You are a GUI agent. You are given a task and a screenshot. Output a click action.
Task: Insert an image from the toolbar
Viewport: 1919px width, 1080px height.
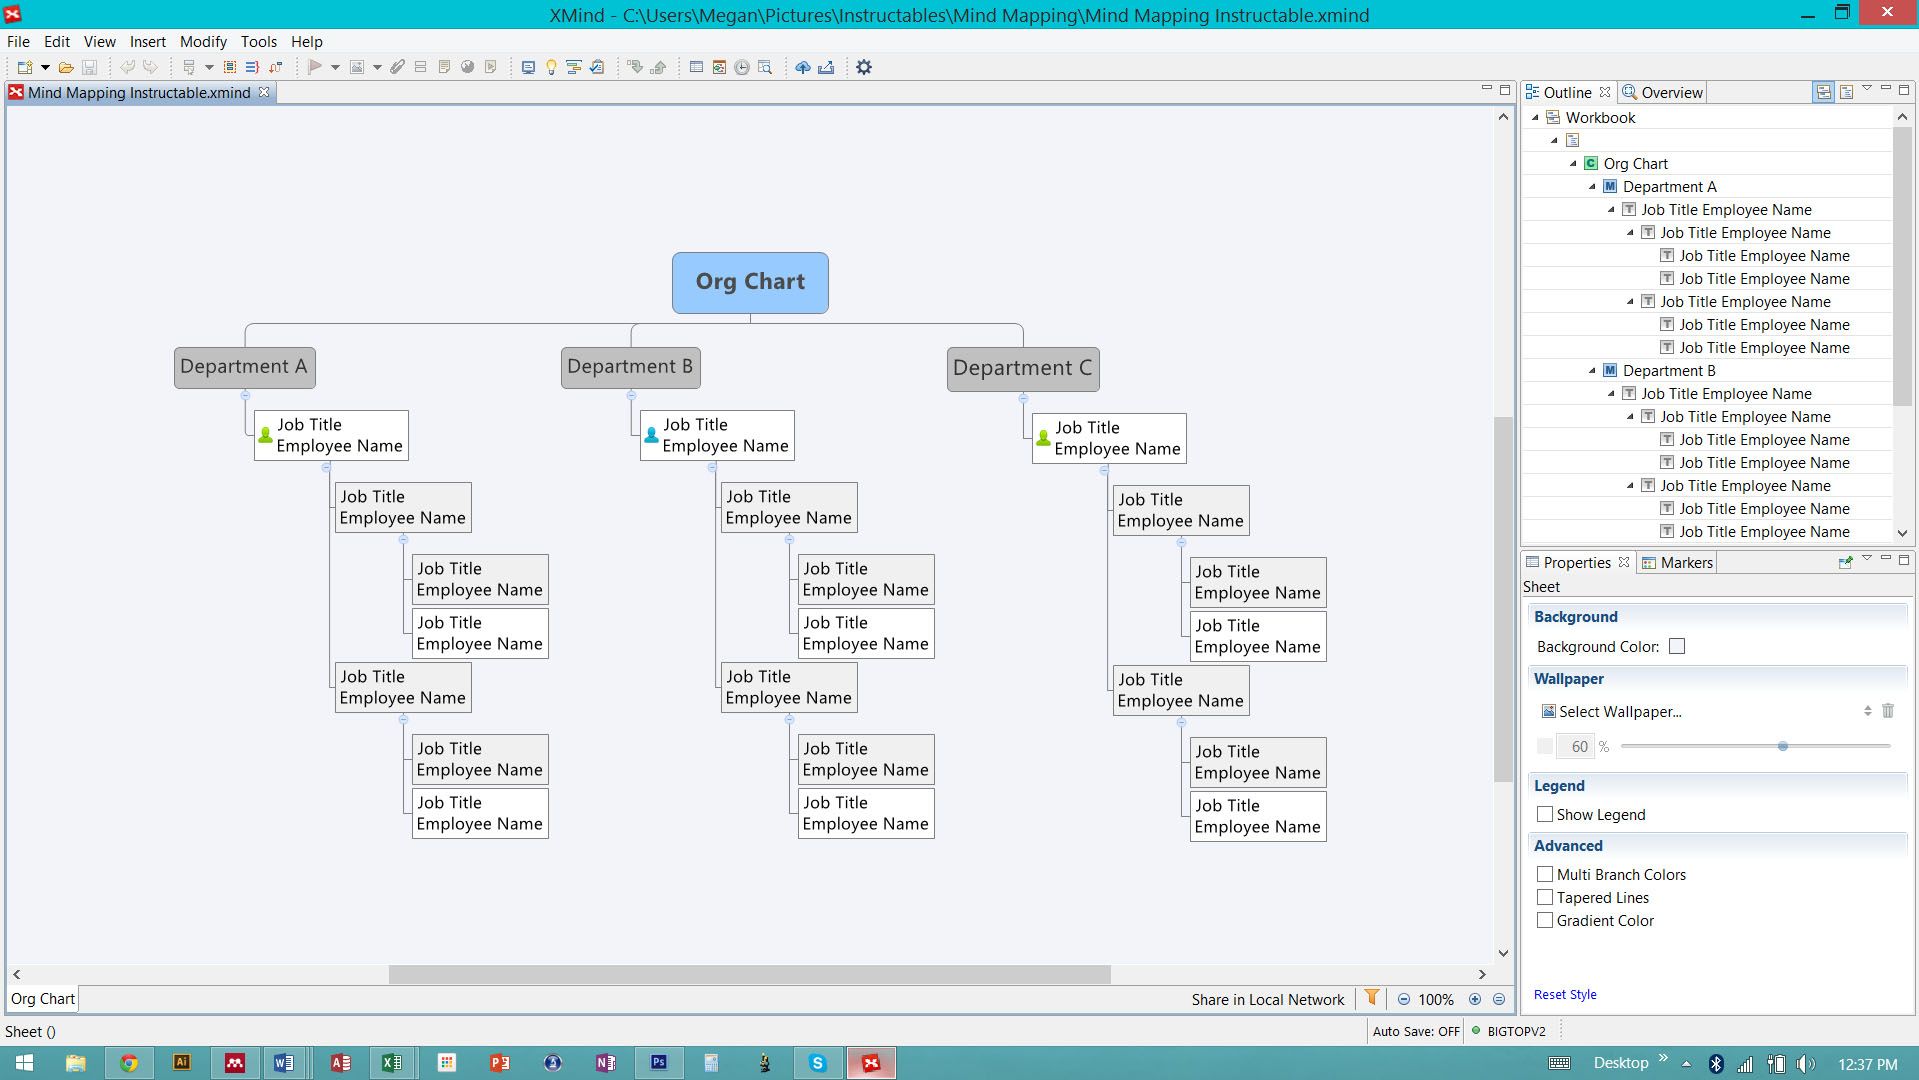coord(357,67)
